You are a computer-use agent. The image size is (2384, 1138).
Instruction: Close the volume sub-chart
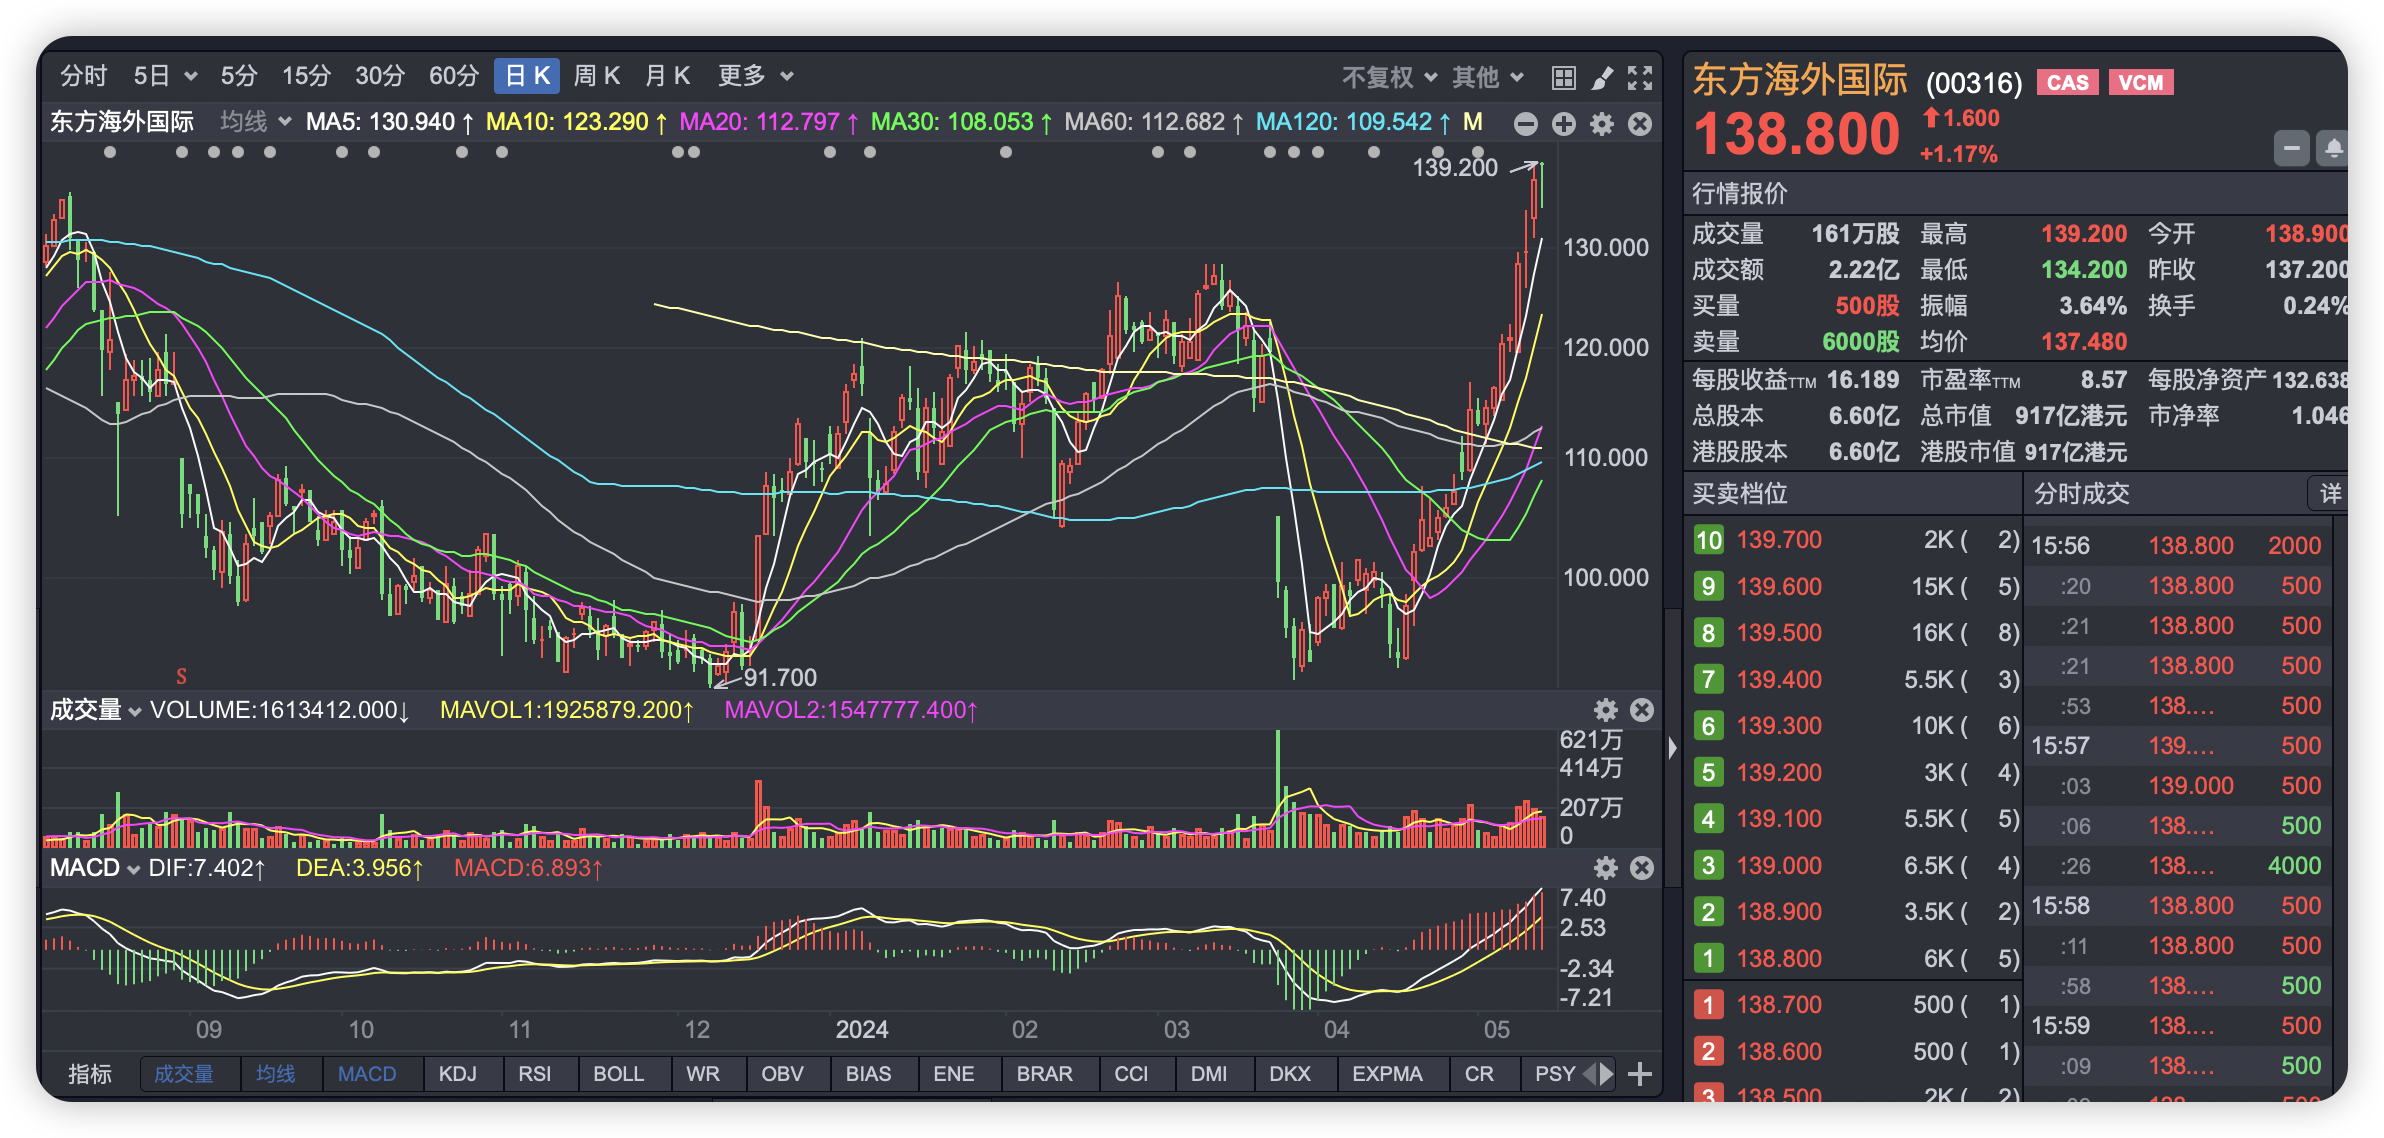point(1642,709)
